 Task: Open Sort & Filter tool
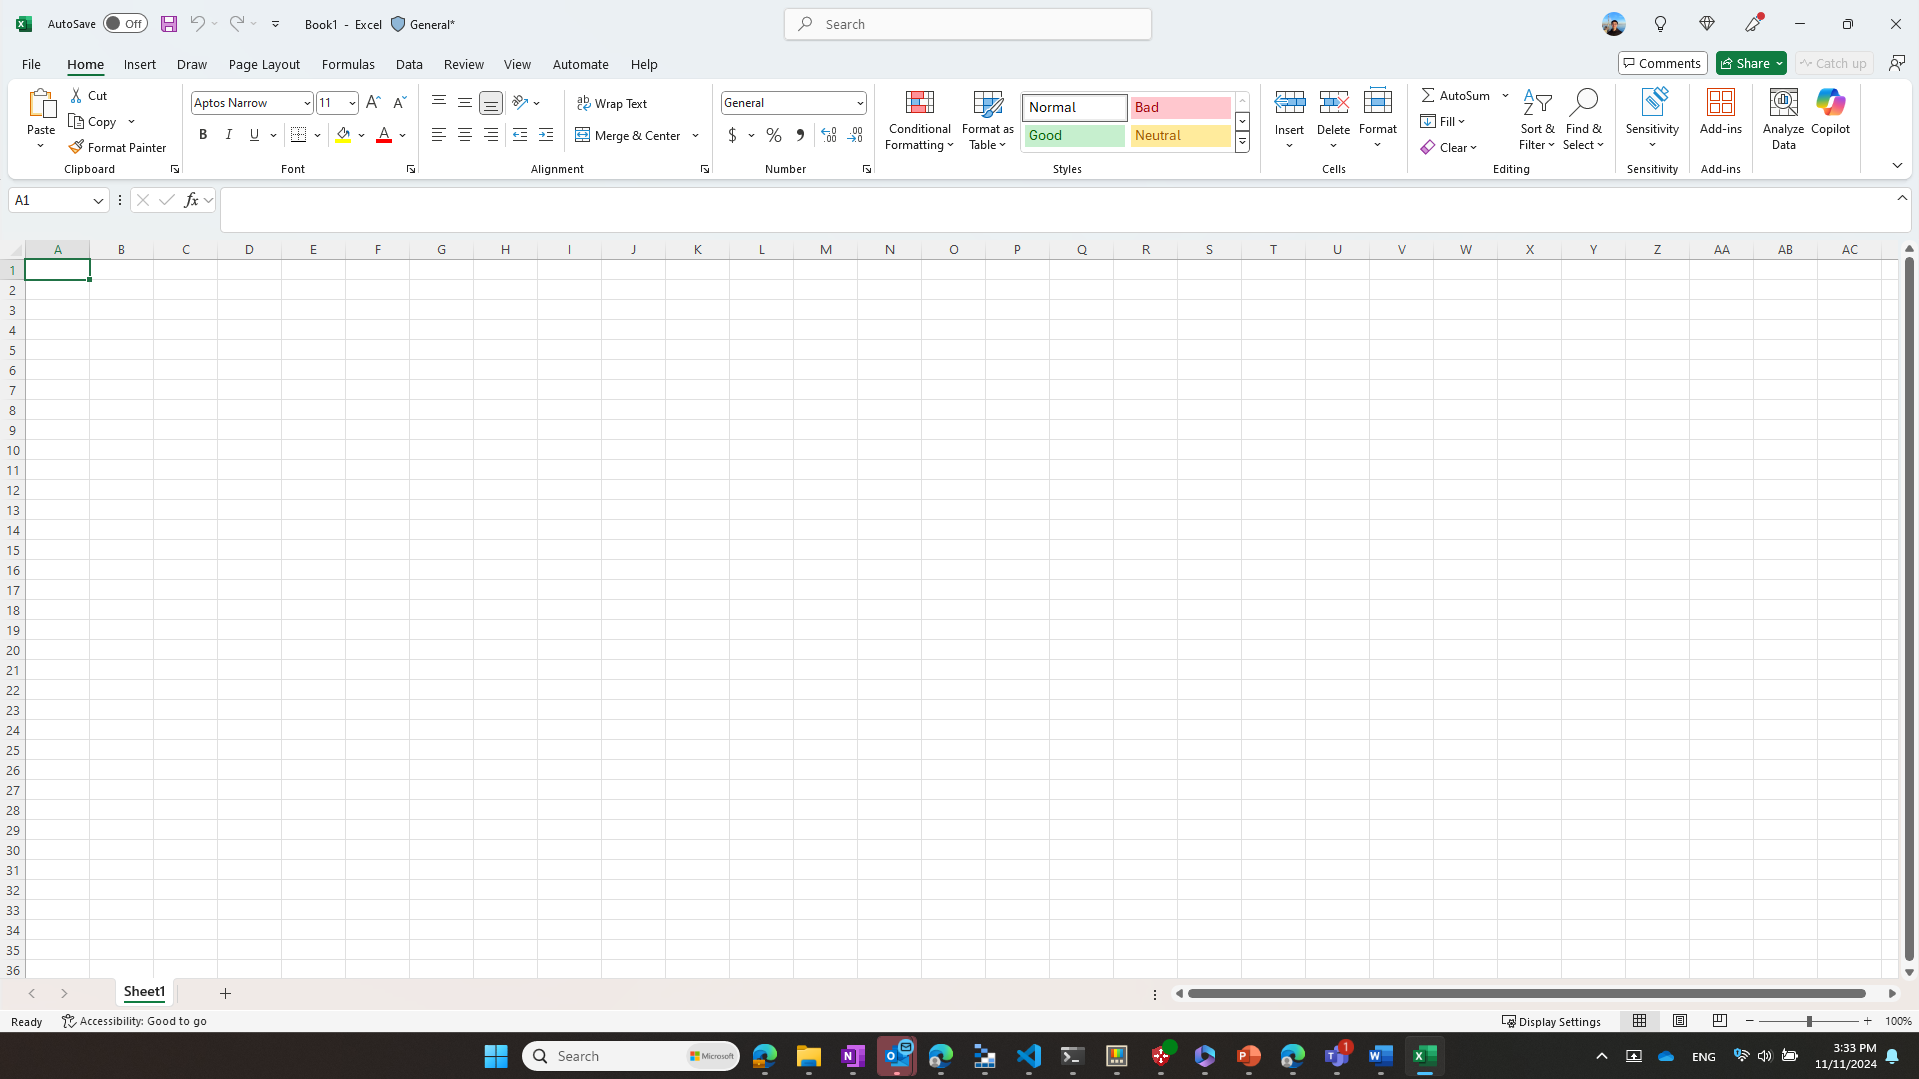(x=1537, y=119)
